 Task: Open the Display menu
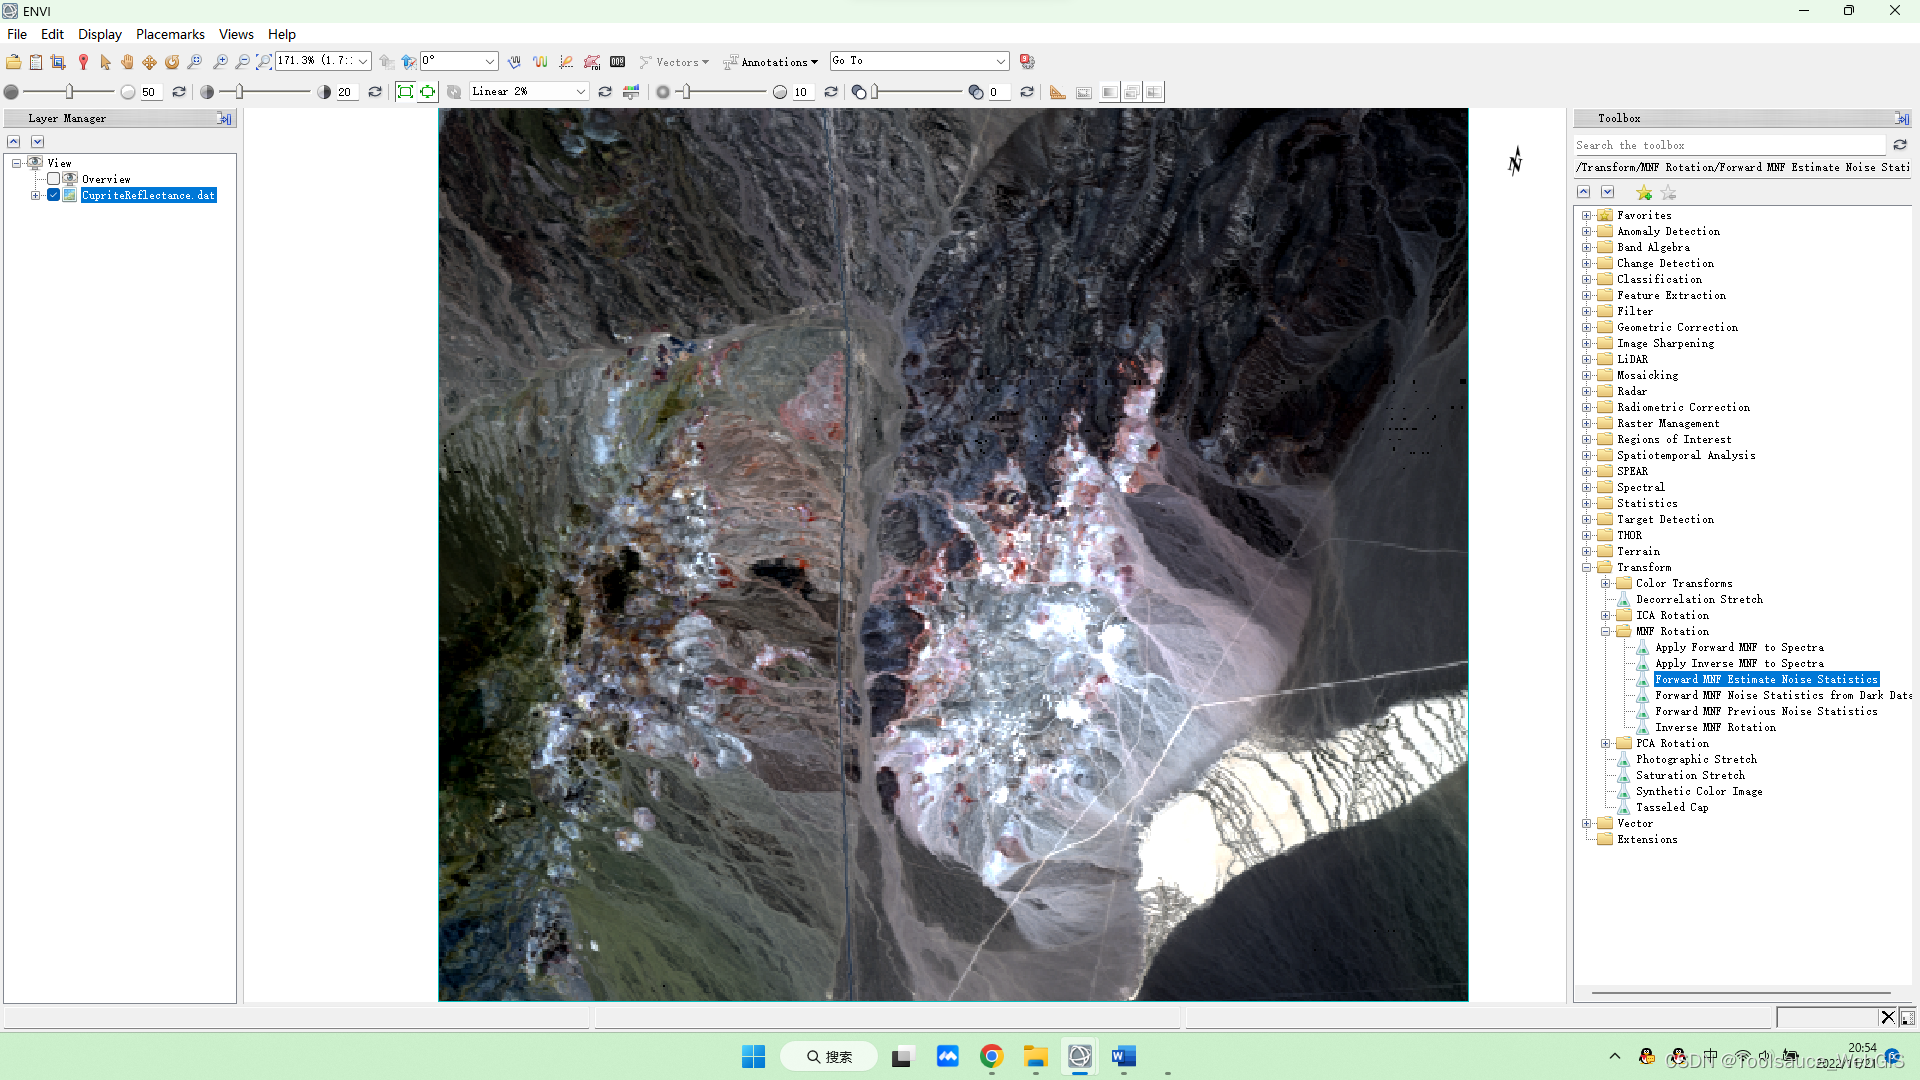(x=100, y=34)
